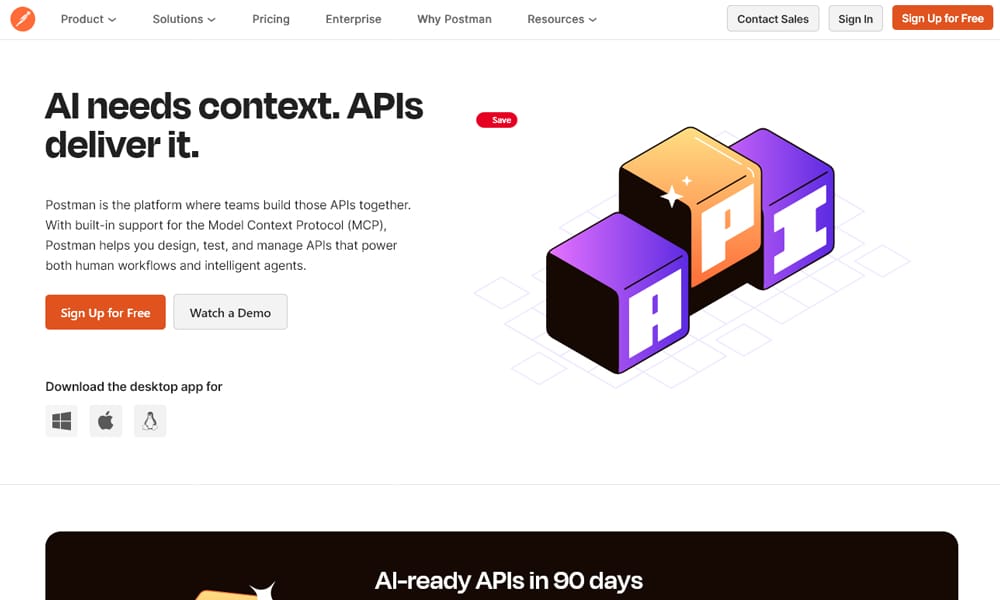Click the Sign In button
1000x600 pixels.
pyautogui.click(x=855, y=19)
